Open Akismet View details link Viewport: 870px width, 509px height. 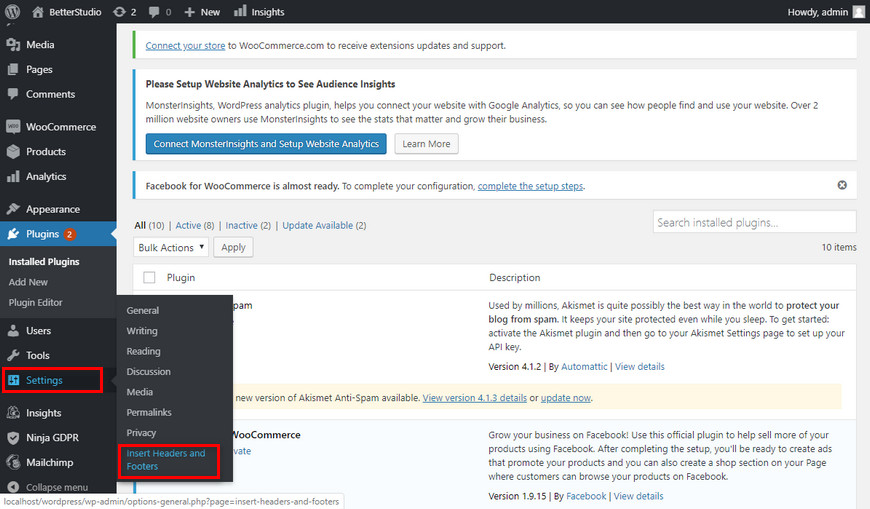coord(639,366)
